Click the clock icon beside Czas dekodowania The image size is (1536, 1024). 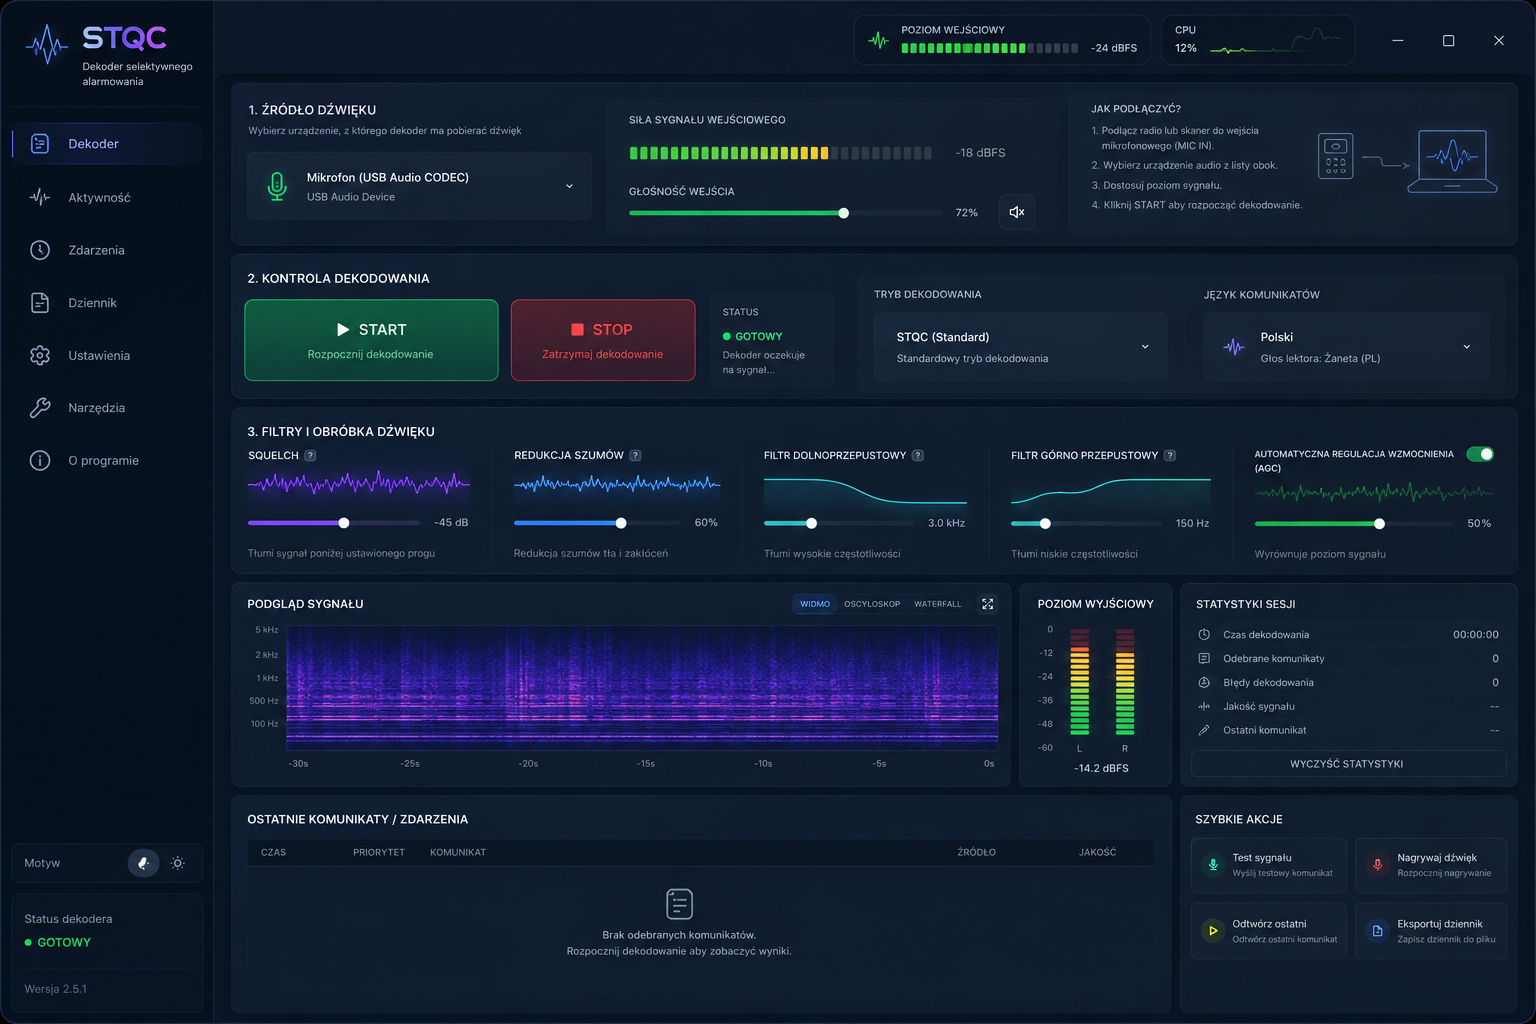(1204, 635)
